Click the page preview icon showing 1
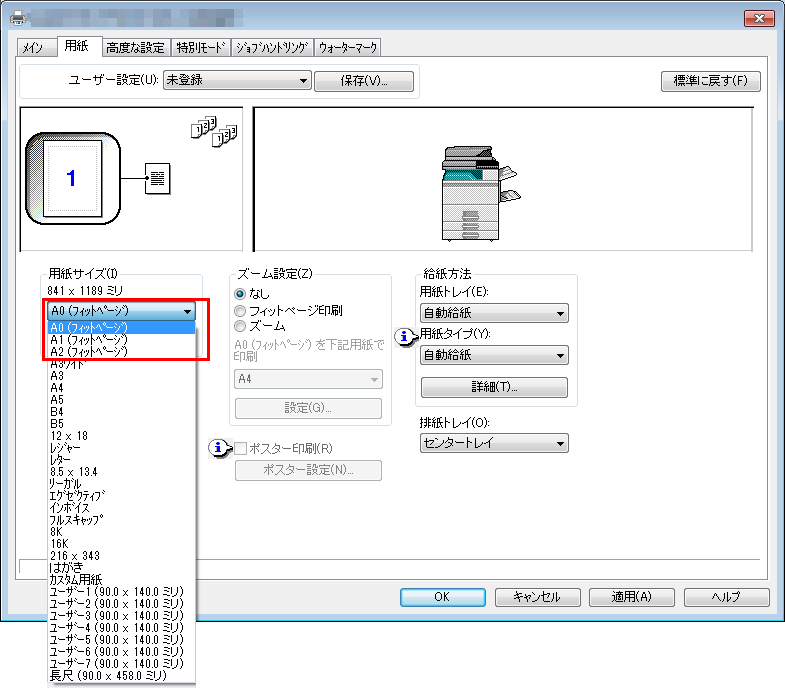785x688 pixels. (x=71, y=178)
